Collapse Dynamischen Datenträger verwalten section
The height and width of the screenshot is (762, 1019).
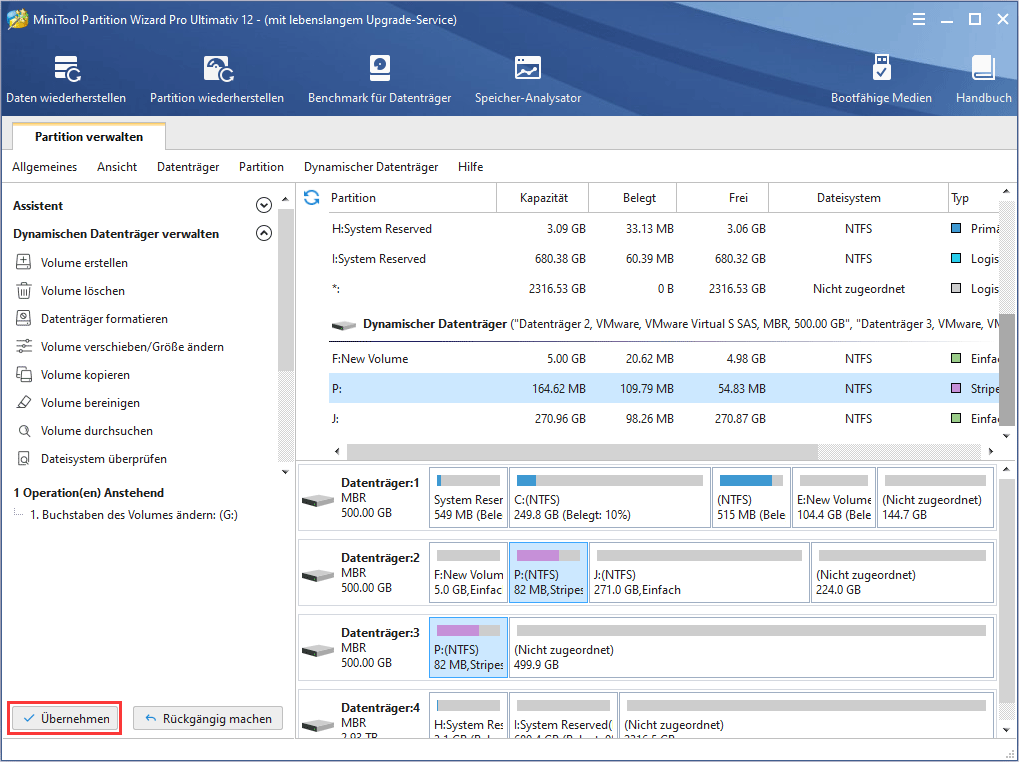pyautogui.click(x=264, y=233)
